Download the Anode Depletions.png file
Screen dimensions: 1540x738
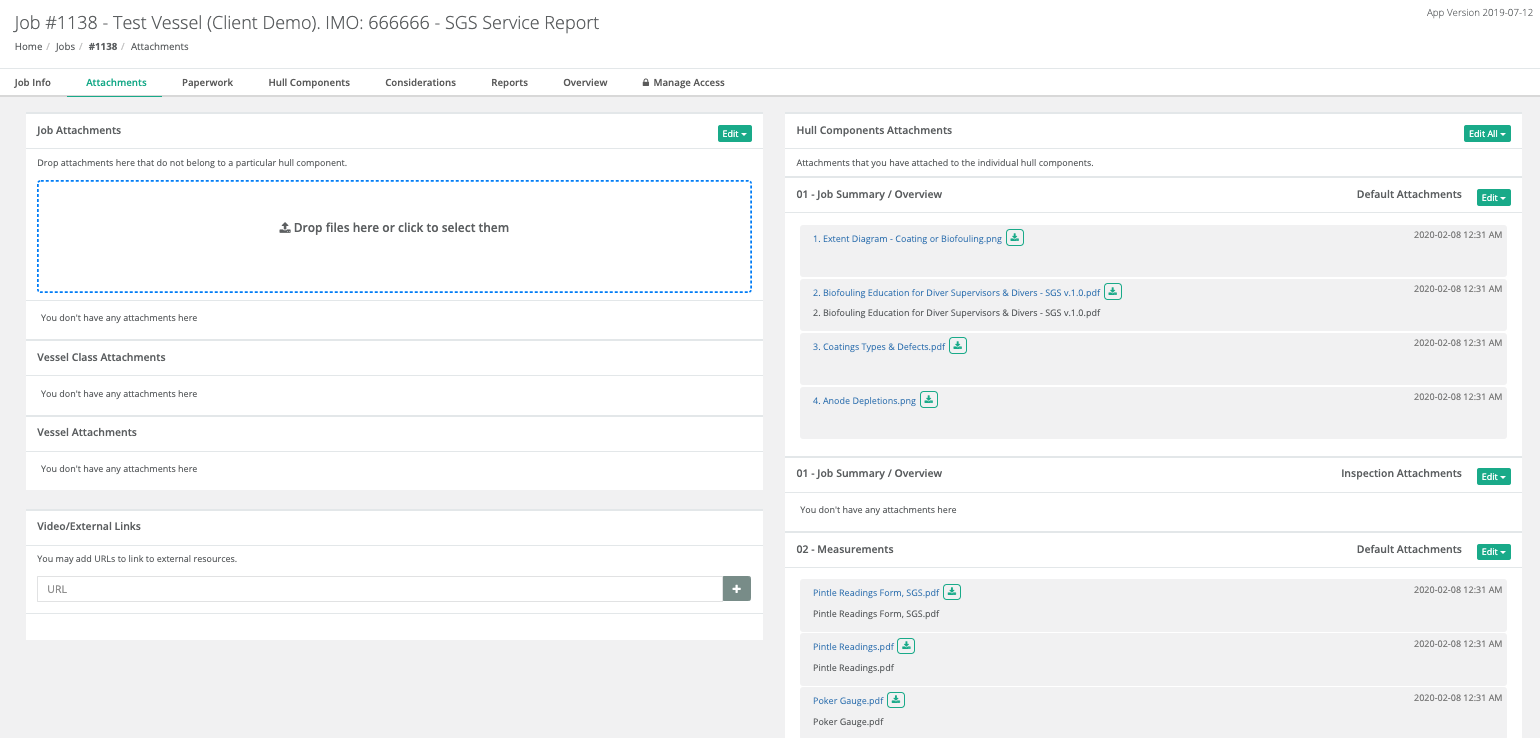[x=929, y=400]
